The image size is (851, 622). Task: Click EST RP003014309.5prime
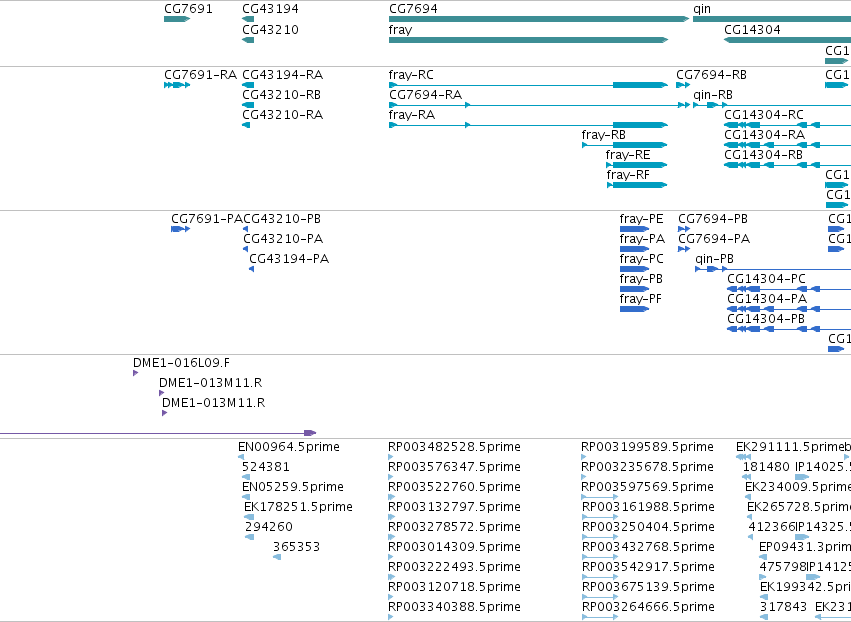click(454, 547)
